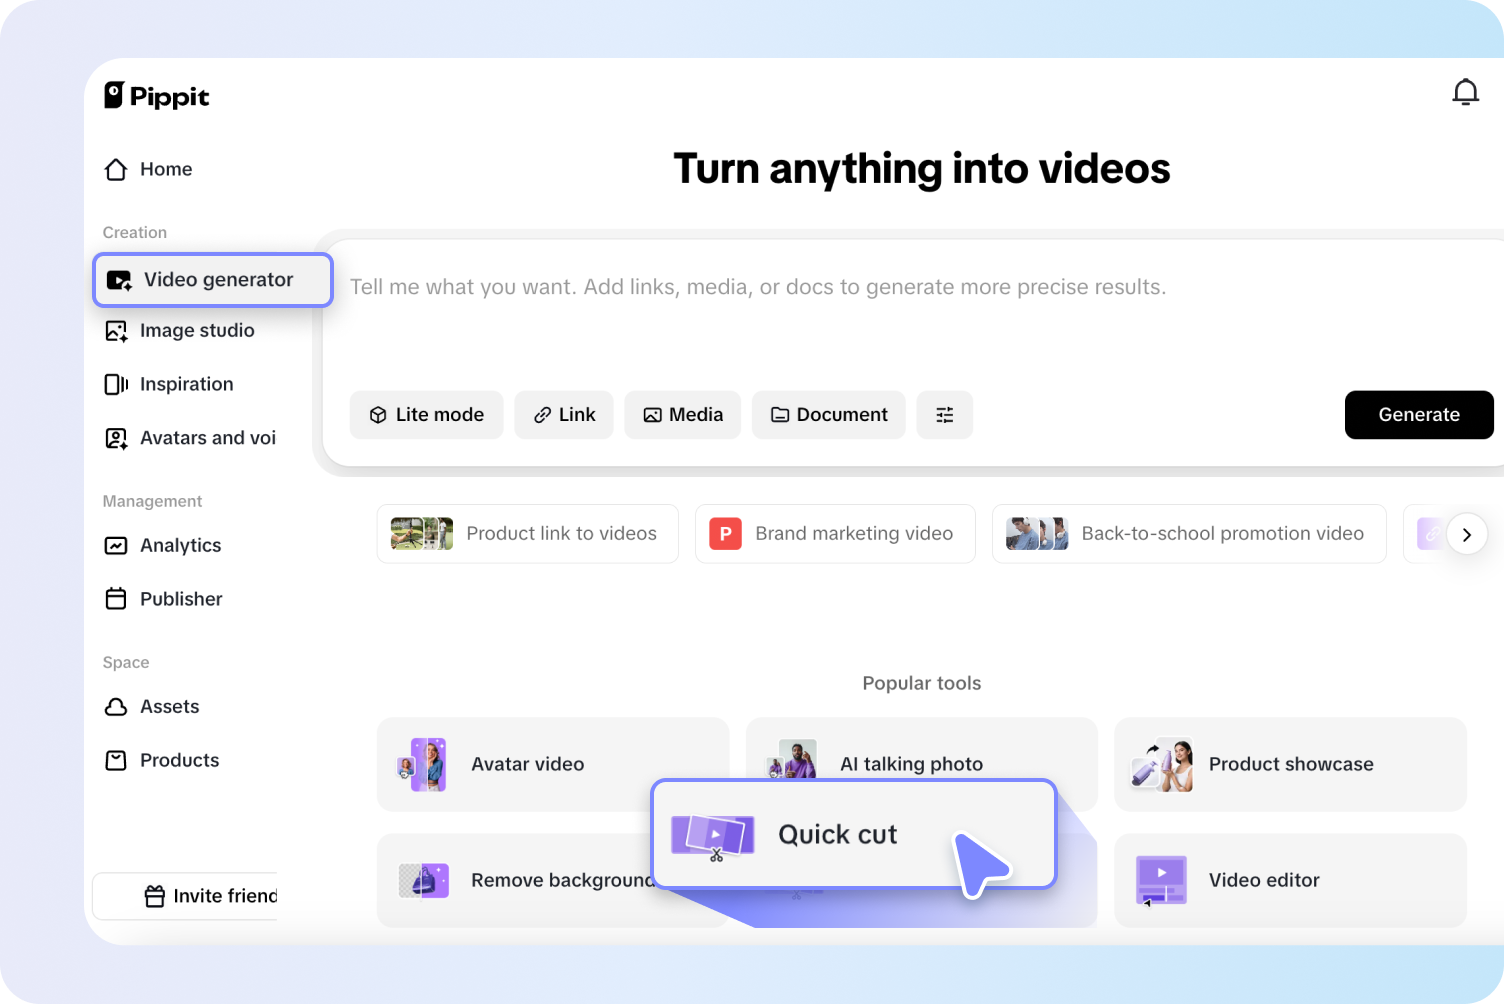Open Image studio
This screenshot has width=1504, height=1004.
click(x=180, y=331)
